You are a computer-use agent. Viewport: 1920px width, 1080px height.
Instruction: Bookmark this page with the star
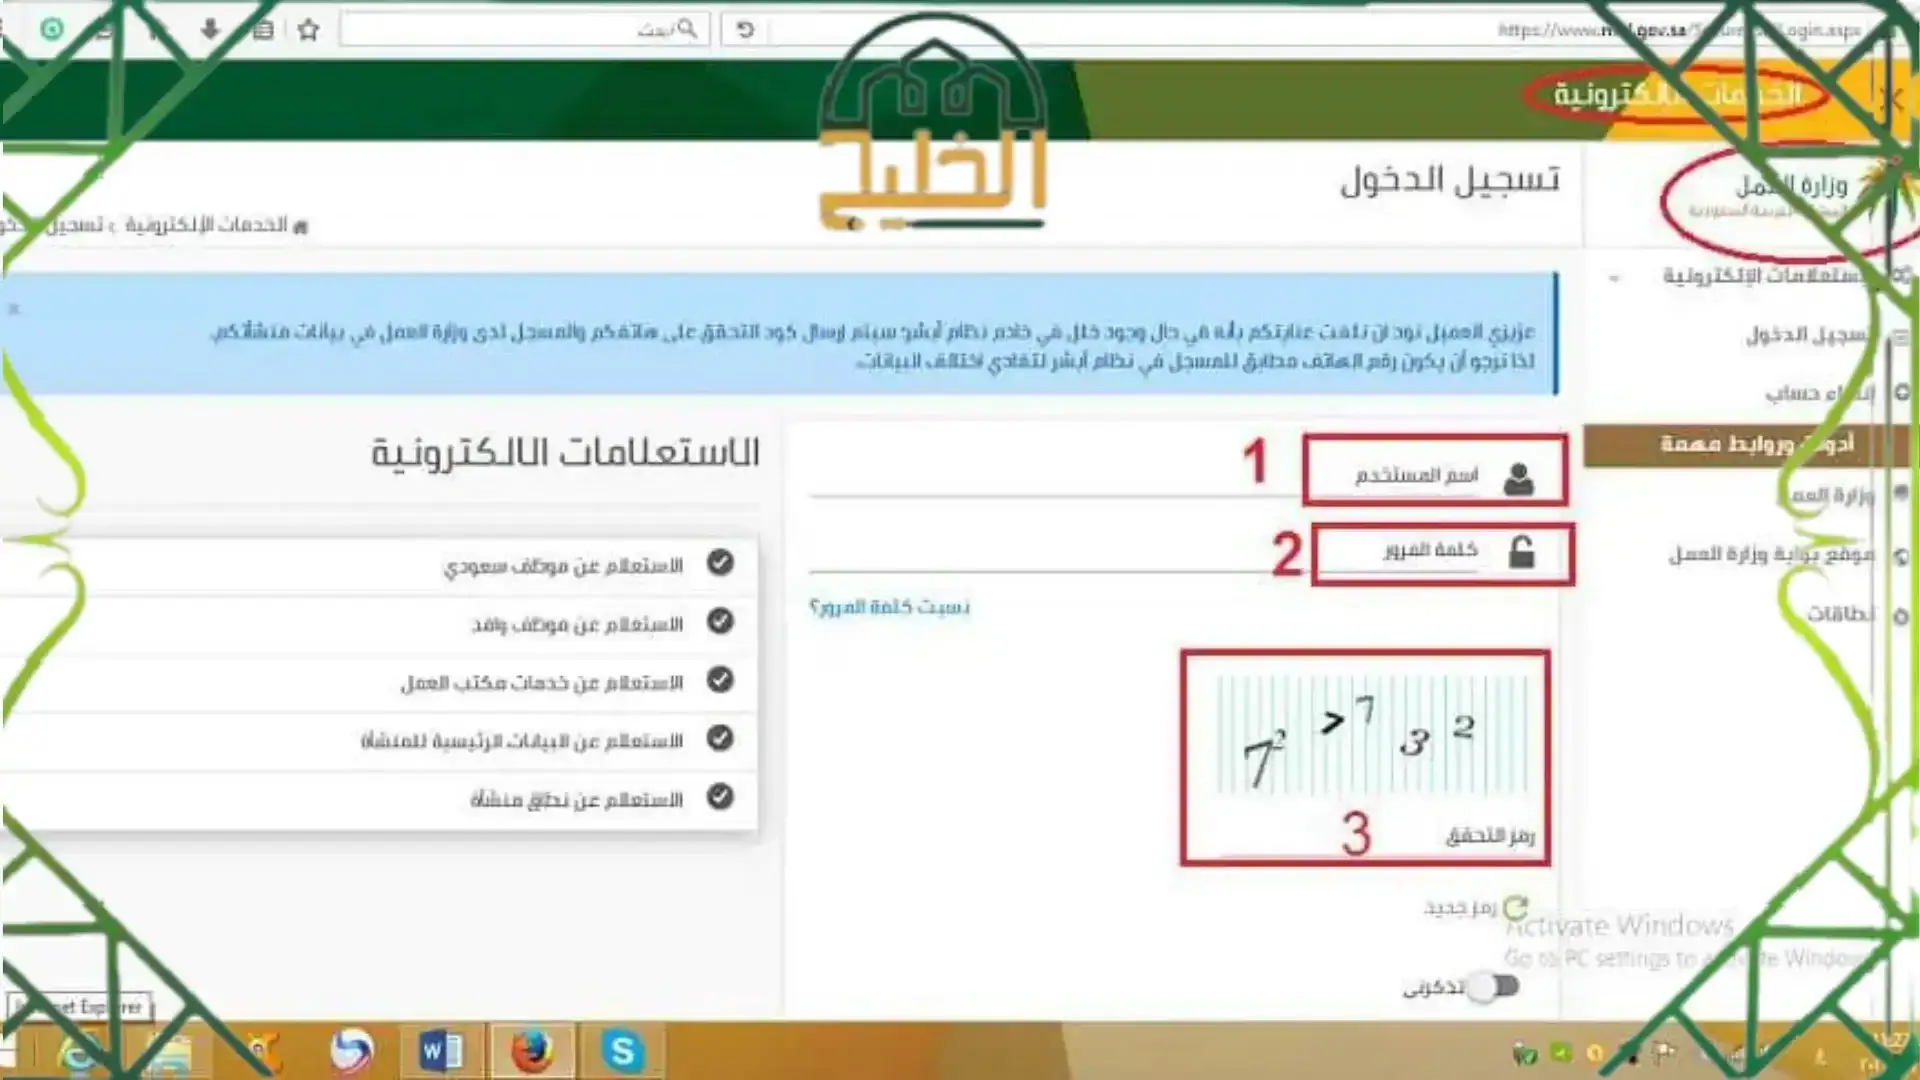(x=309, y=30)
